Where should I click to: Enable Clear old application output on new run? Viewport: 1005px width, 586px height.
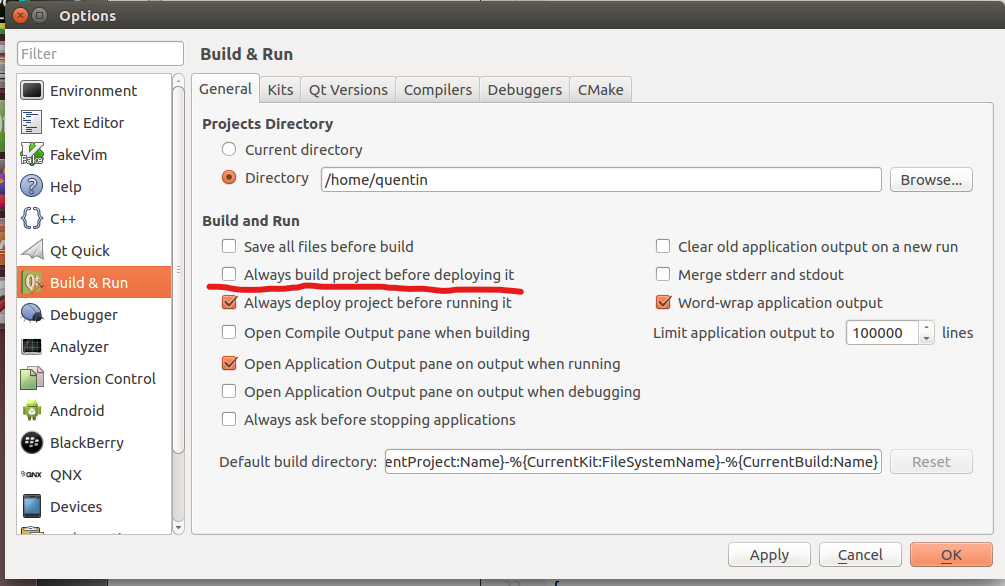pyautogui.click(x=663, y=246)
